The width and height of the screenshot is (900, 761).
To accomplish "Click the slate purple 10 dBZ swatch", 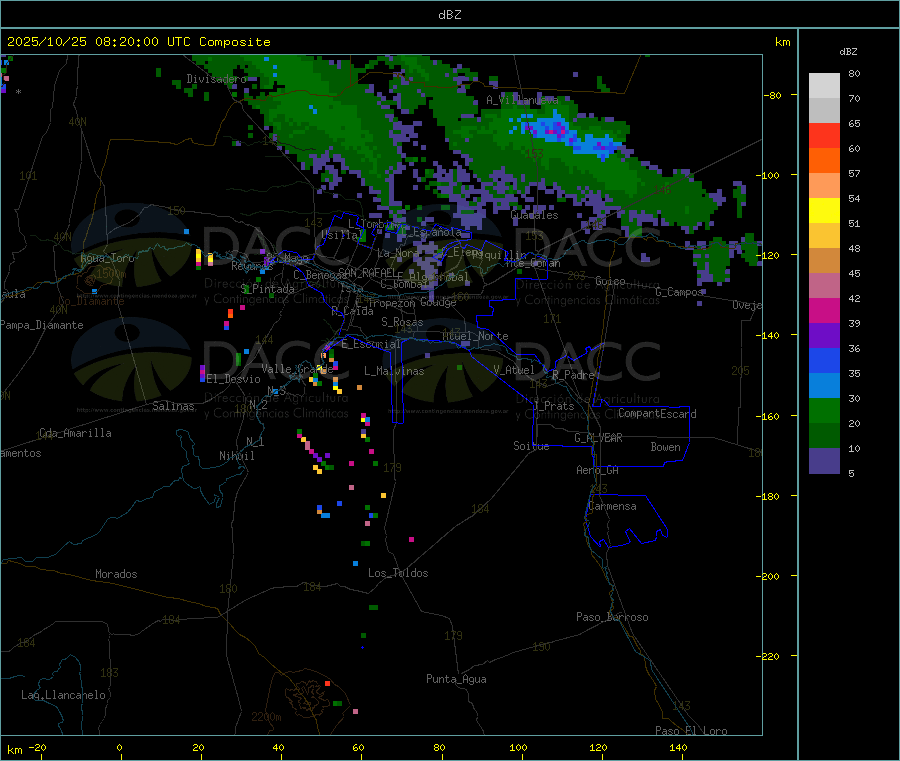I will (824, 461).
